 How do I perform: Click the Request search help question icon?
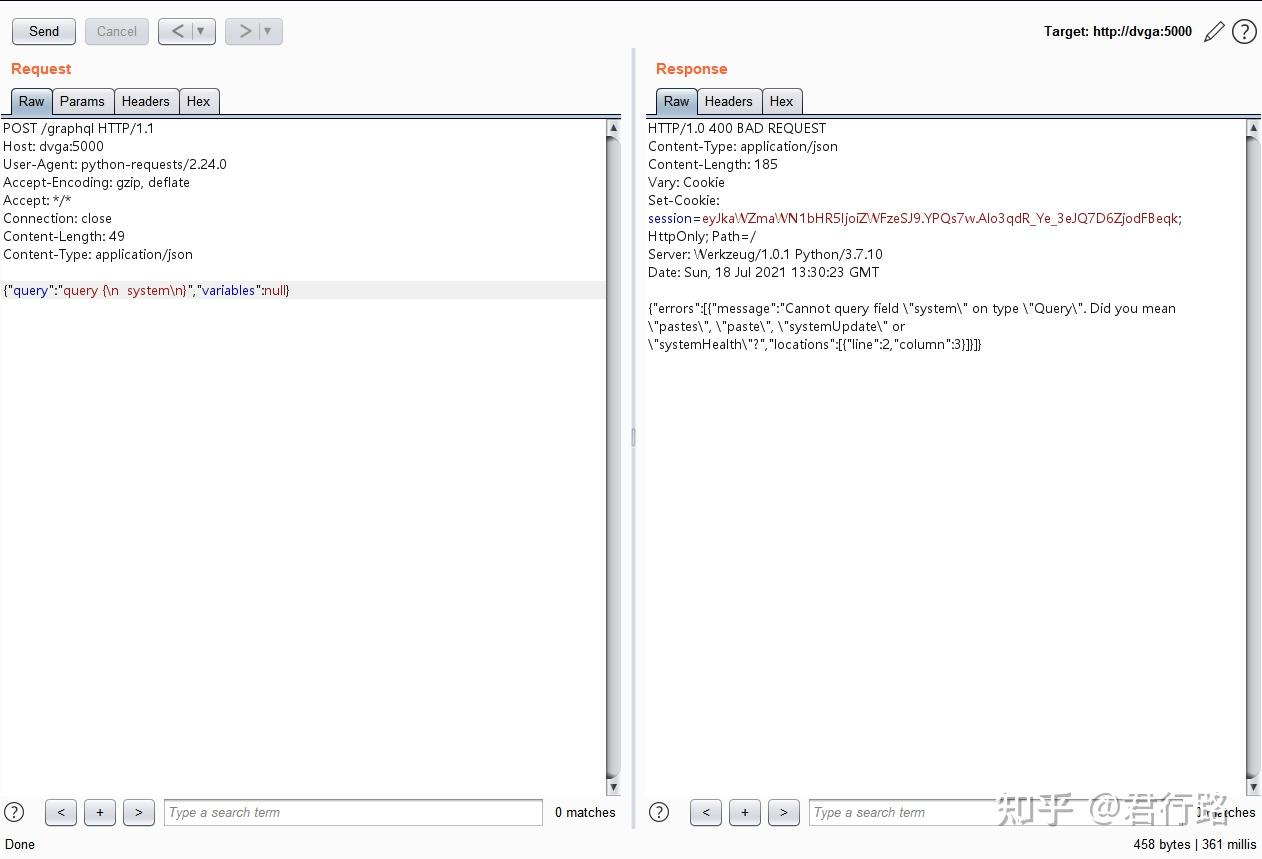(14, 812)
